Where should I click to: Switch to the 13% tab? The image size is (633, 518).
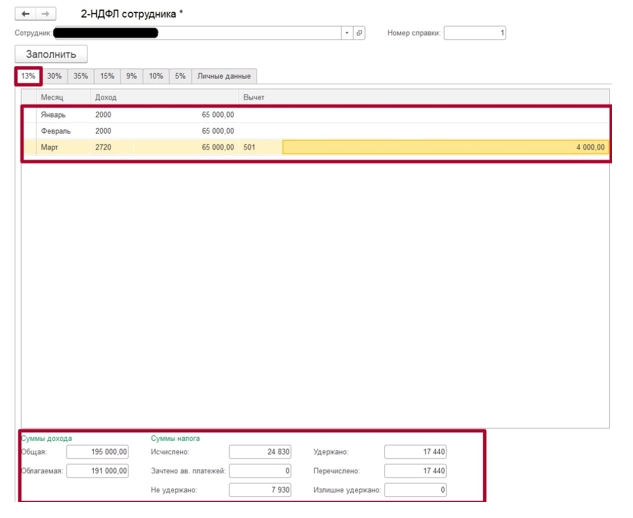tap(28, 76)
